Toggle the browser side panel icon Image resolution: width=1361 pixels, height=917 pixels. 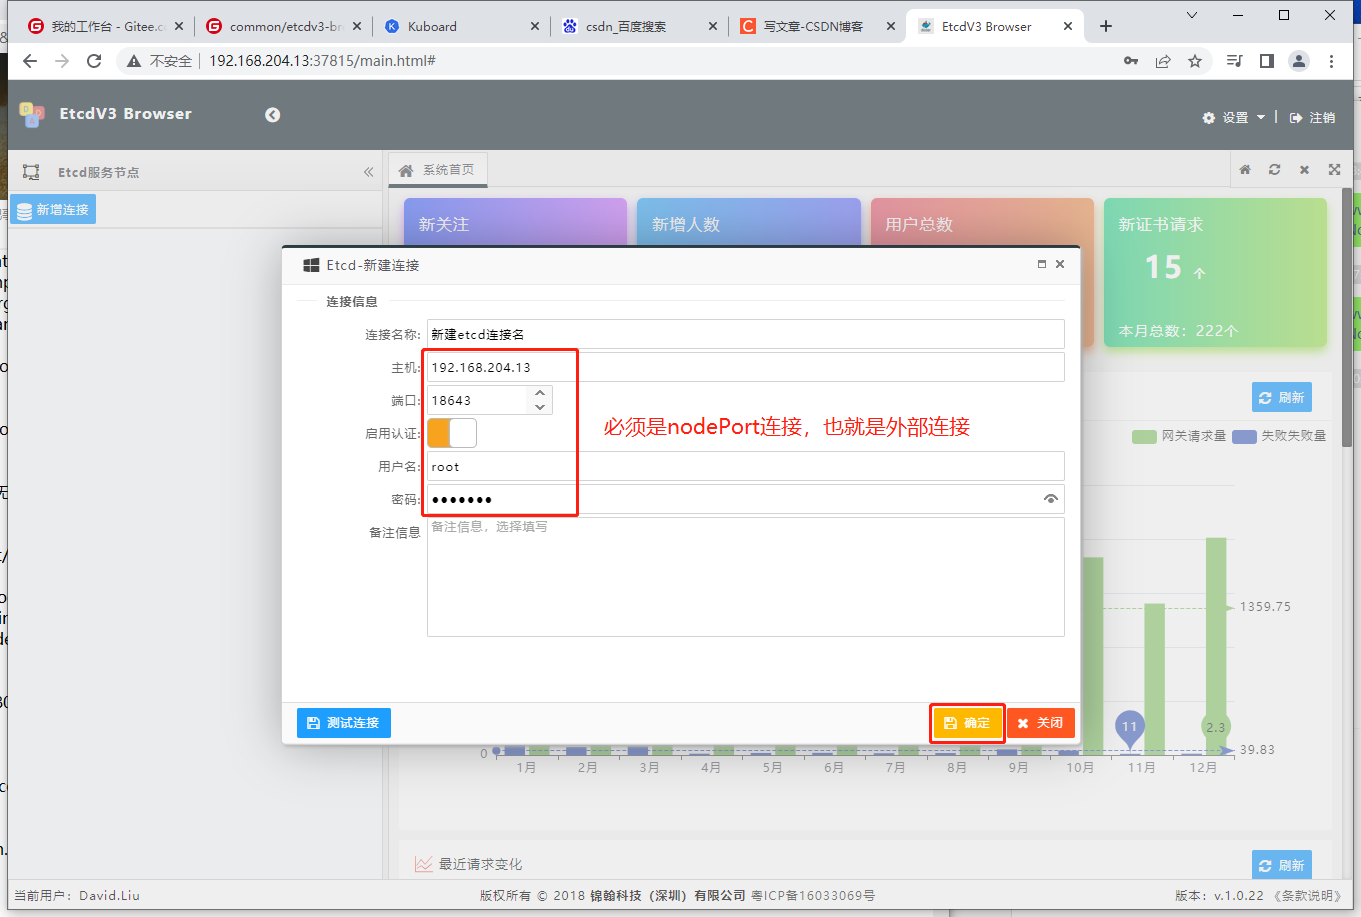[1267, 61]
